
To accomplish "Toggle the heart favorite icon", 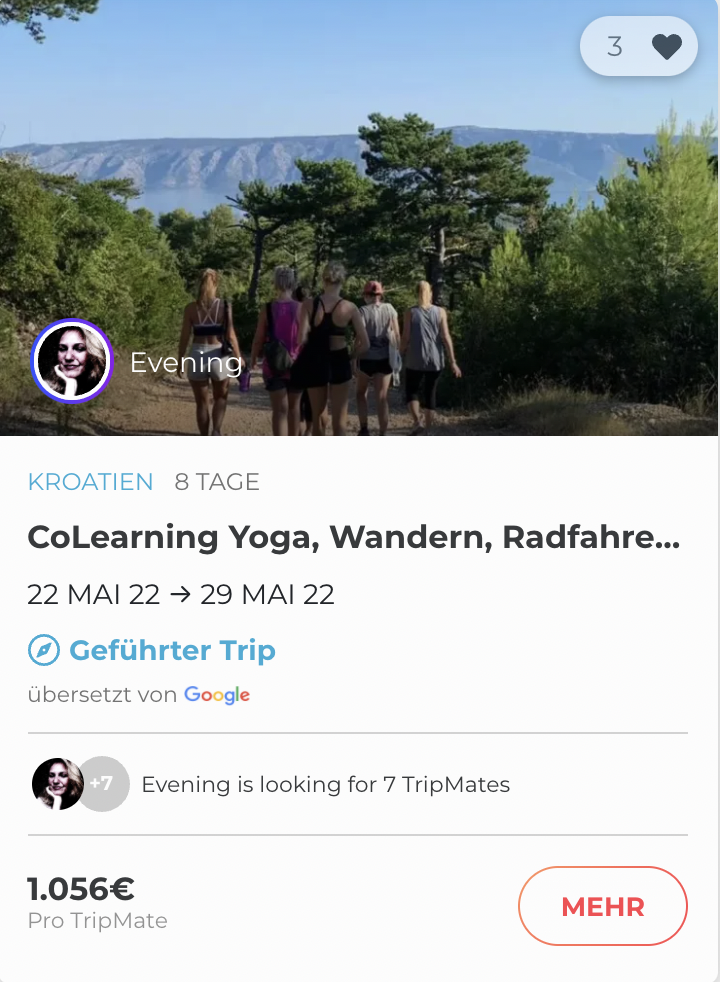I will pos(666,47).
